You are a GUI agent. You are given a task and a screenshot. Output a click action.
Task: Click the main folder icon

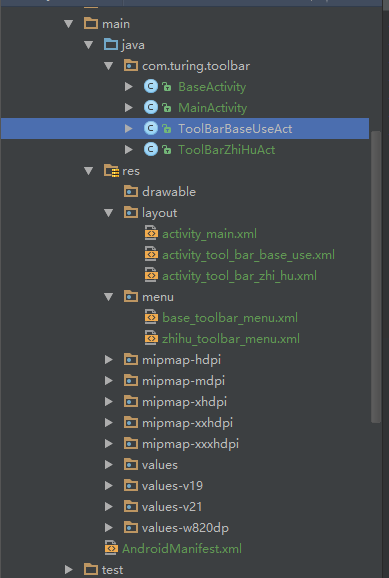pyautogui.click(x=91, y=24)
